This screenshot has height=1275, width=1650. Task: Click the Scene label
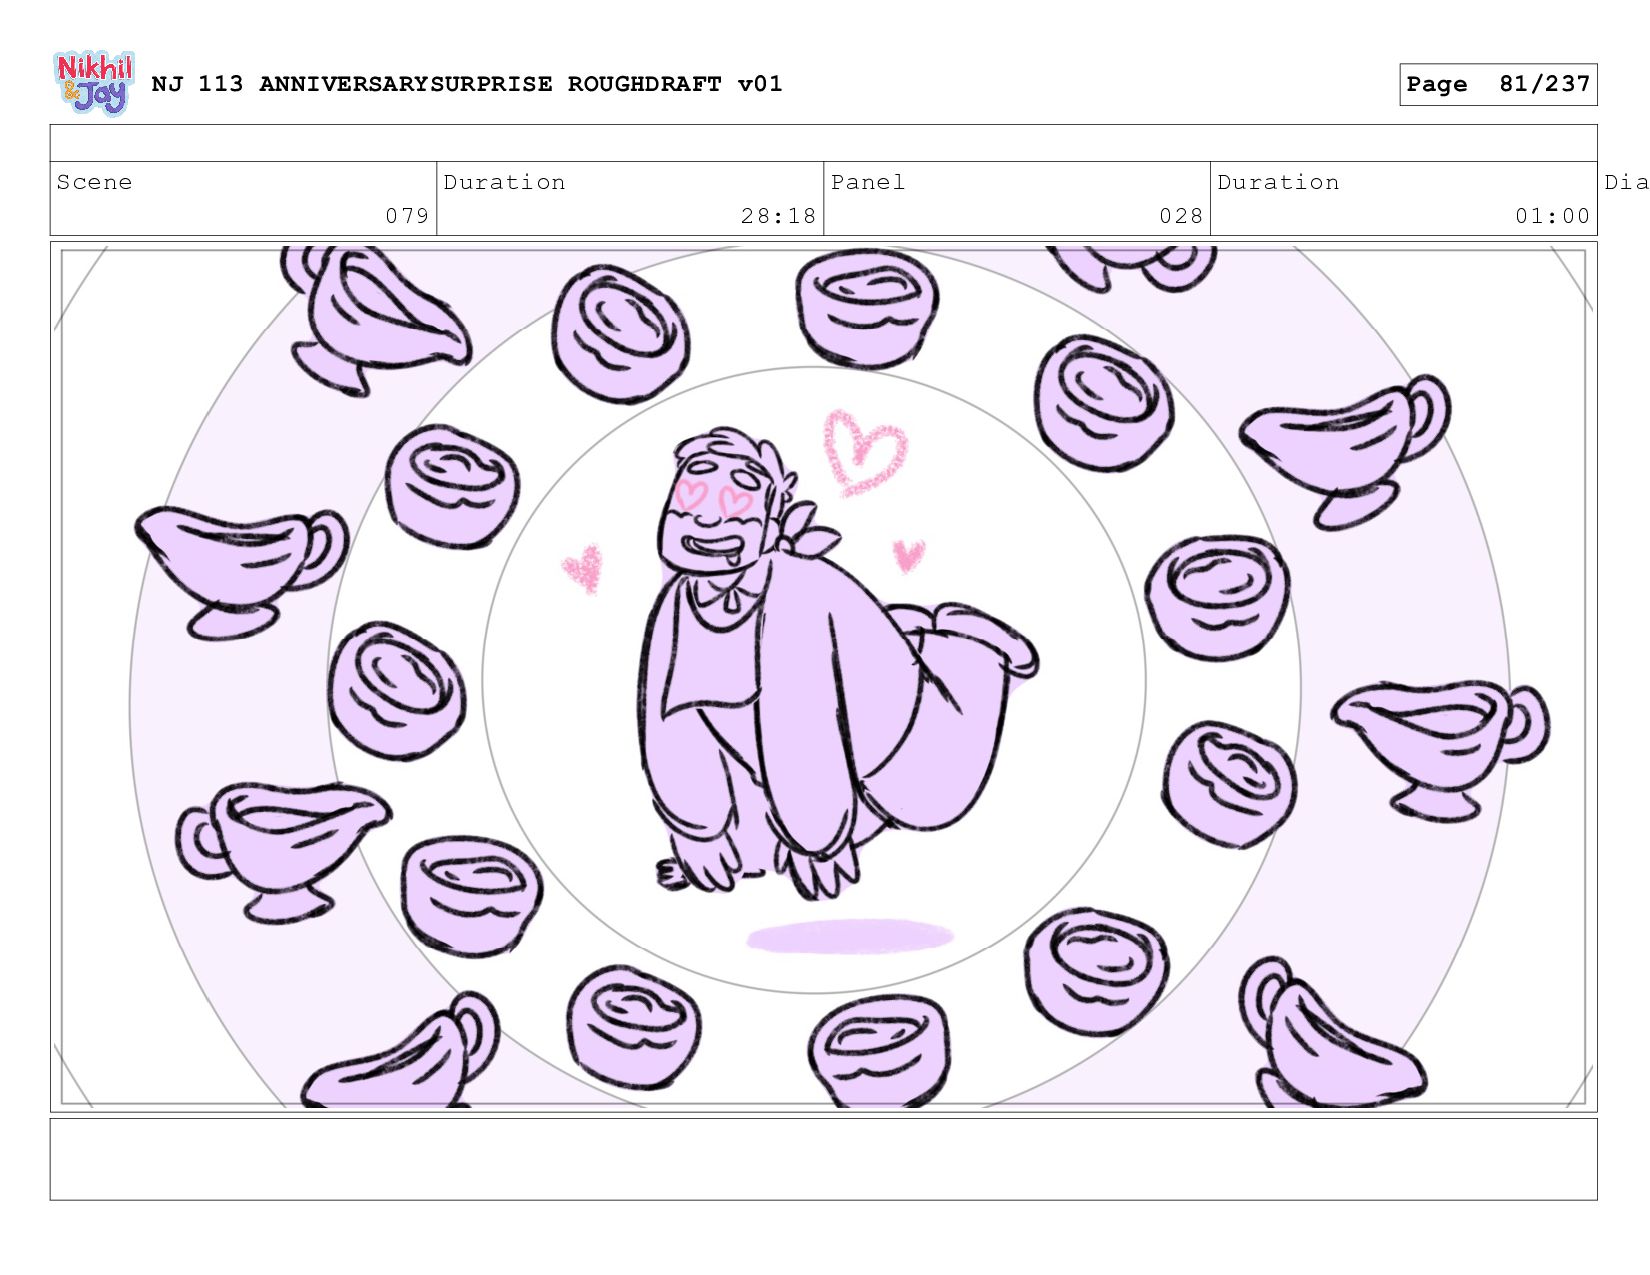point(95,182)
